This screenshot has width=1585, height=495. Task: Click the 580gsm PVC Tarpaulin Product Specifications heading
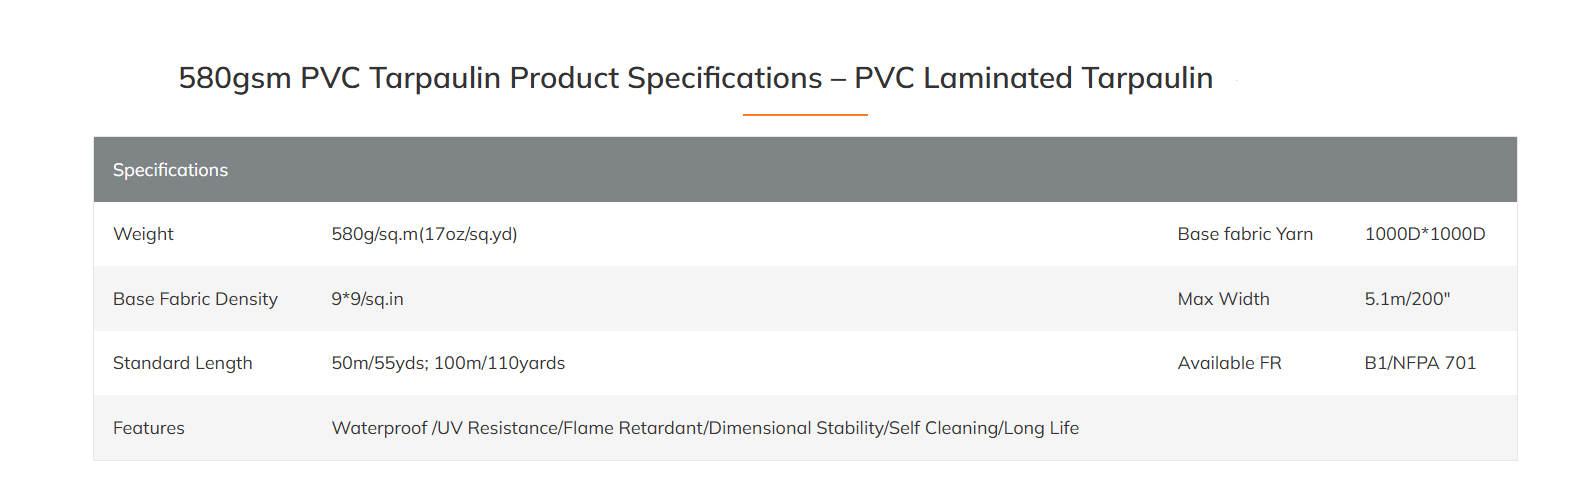pos(695,78)
